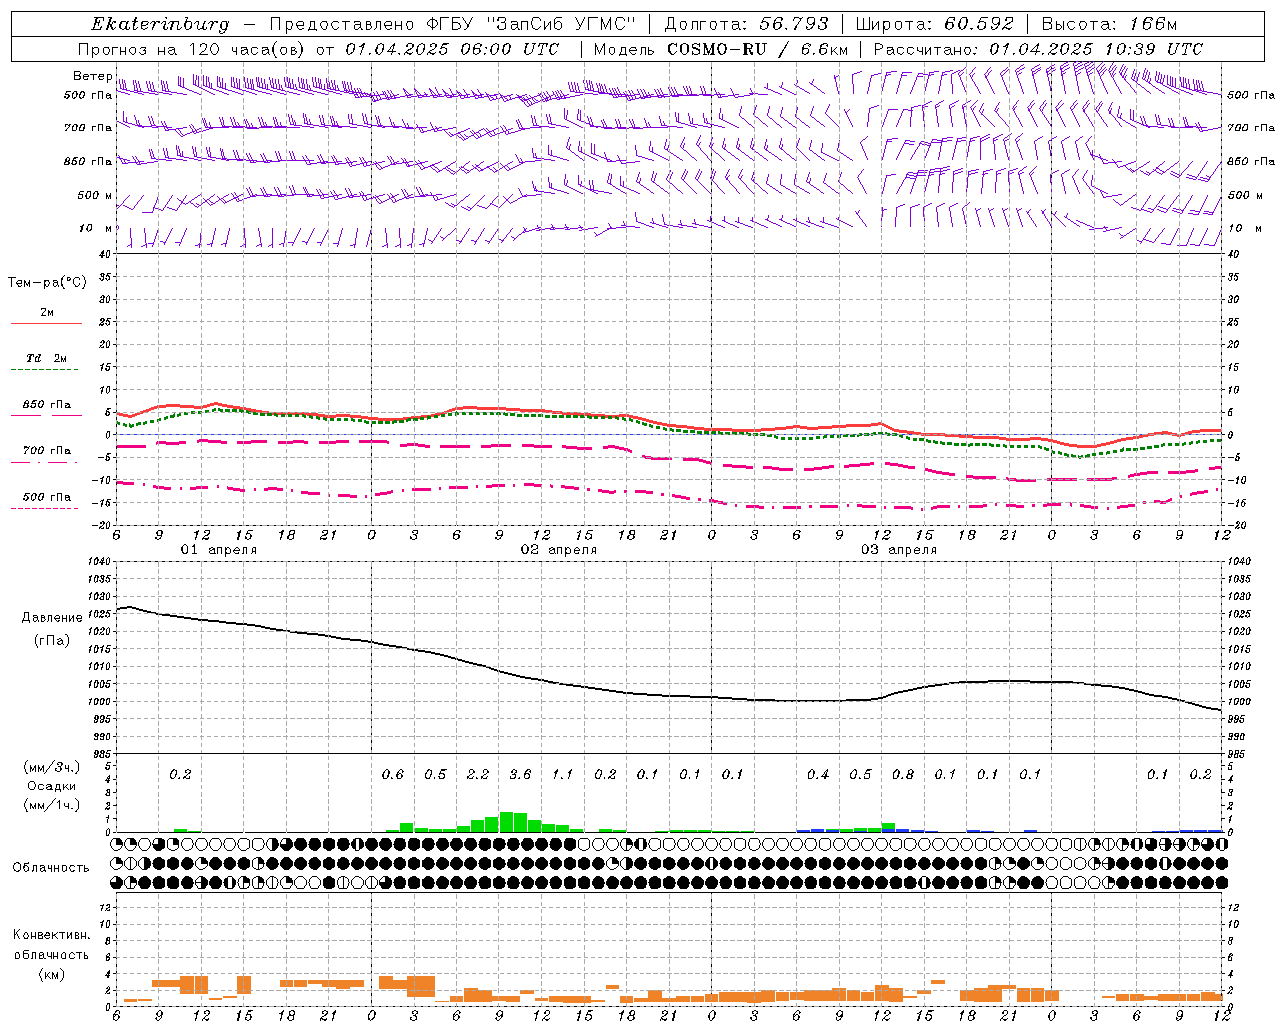This screenshot has width=1280, height=1024.
Task: Select the 'Предоставлено ФГБУ "ЗапСиб УГМС"' provider text
Action: (453, 24)
